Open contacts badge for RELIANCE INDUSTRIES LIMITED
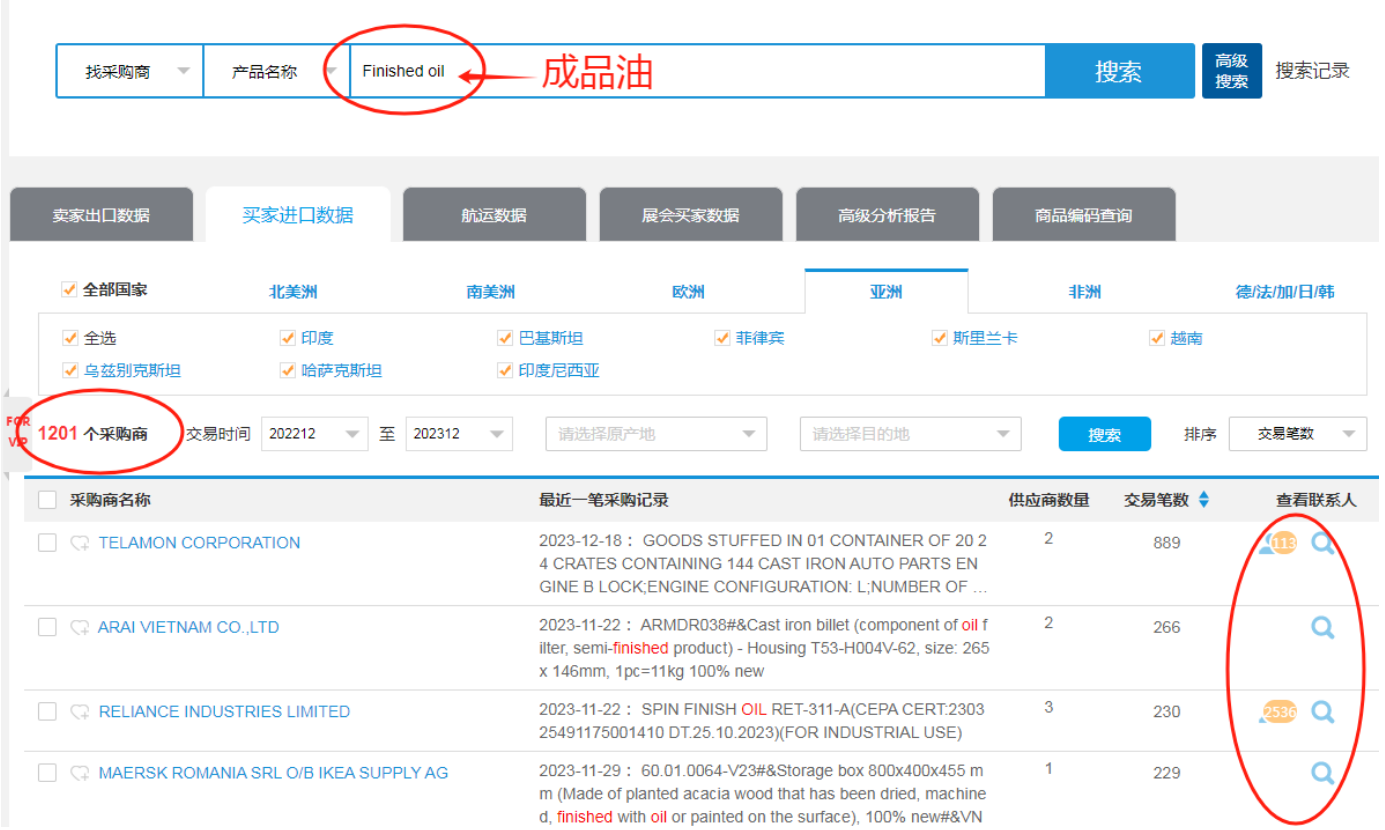The image size is (1385, 830). 1279,712
